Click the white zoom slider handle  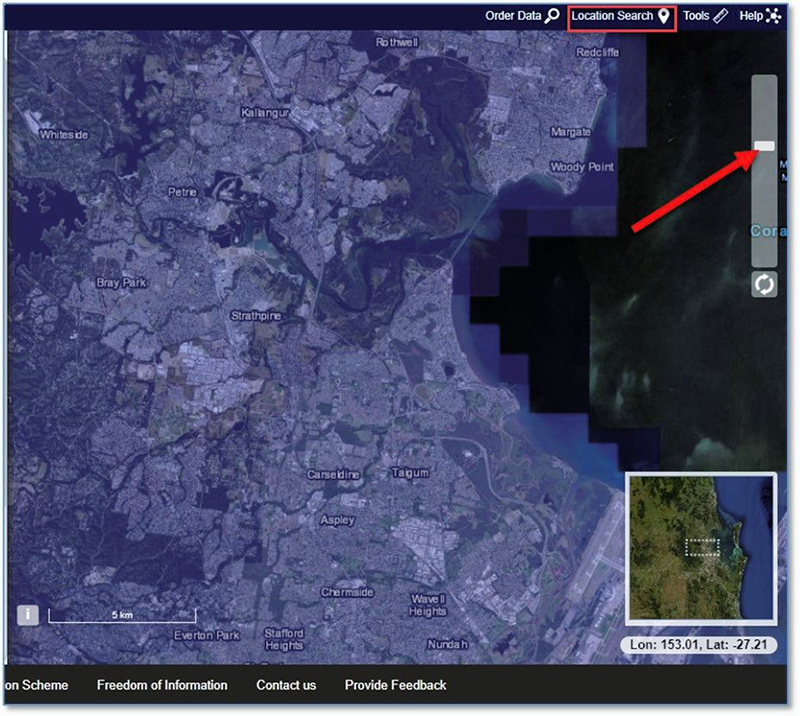[764, 146]
